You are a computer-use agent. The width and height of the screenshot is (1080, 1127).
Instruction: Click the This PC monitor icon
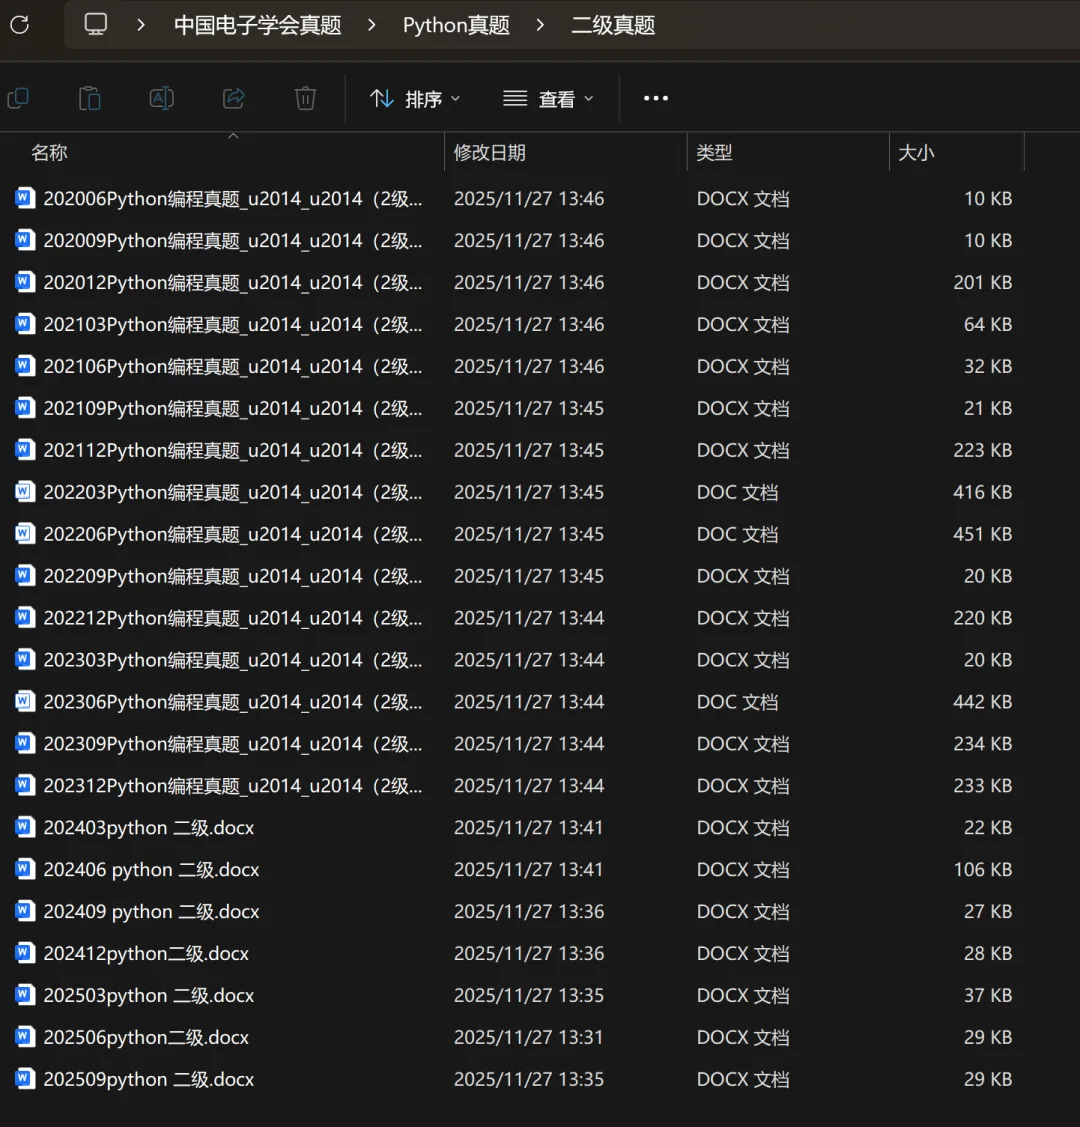96,24
